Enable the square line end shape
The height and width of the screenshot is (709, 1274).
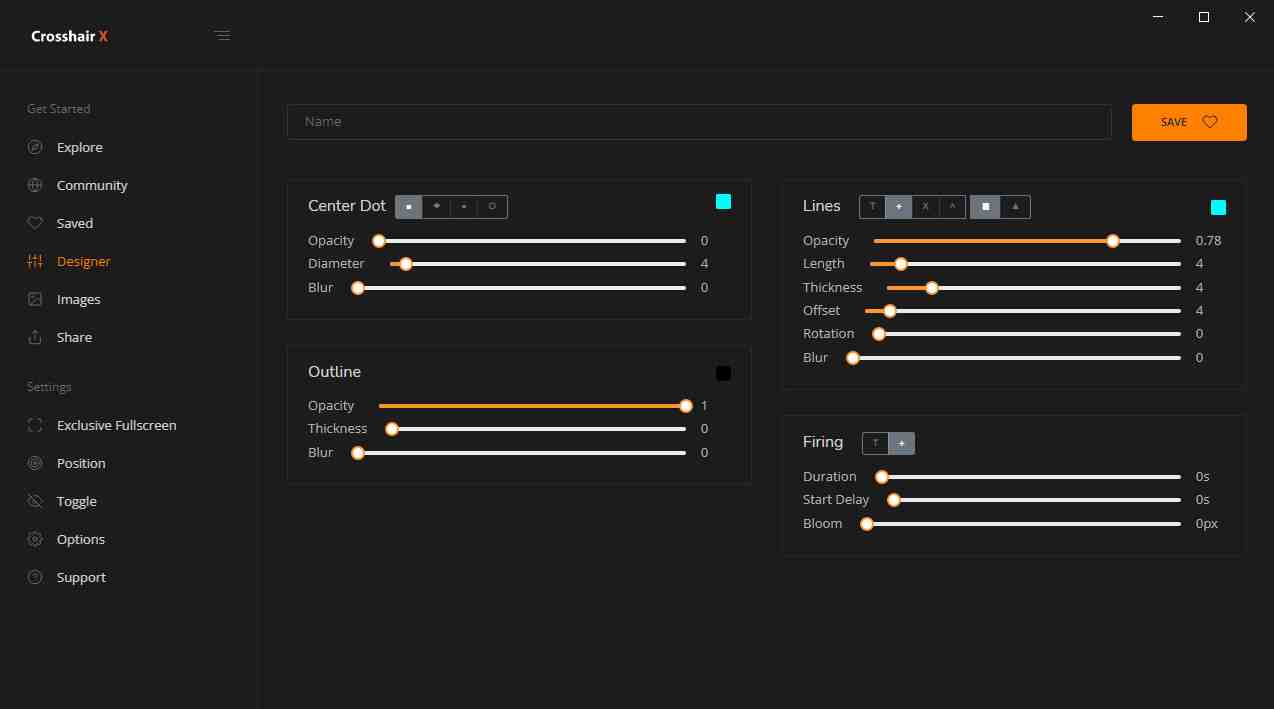[x=985, y=207]
